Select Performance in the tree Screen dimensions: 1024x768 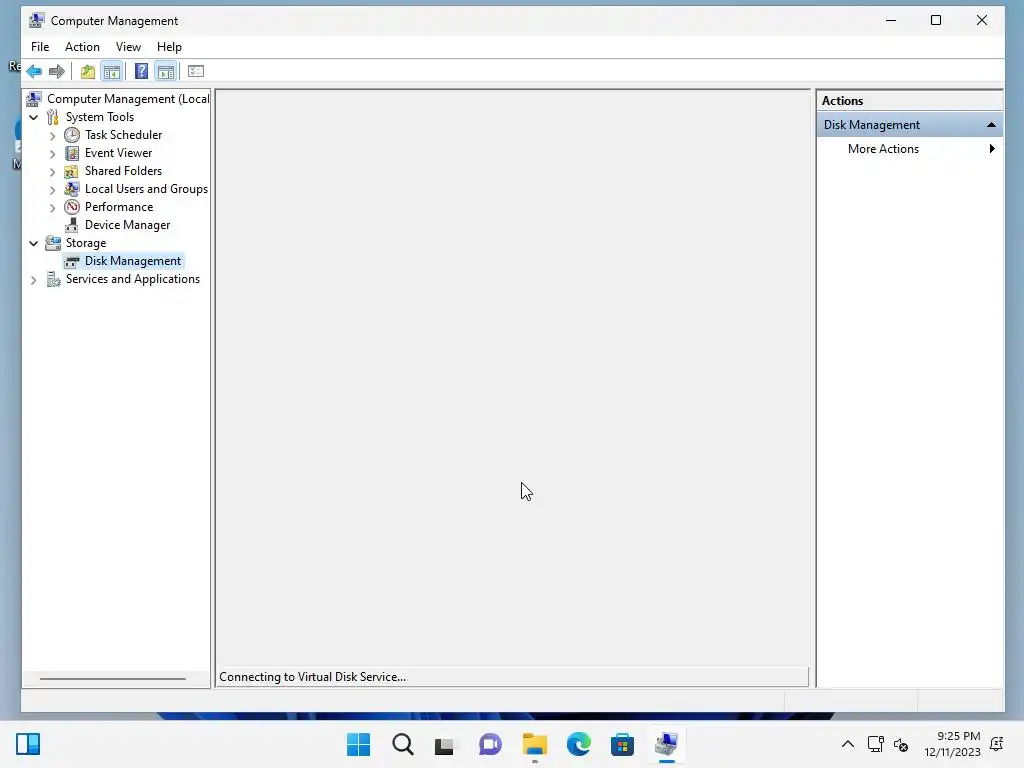[119, 207]
